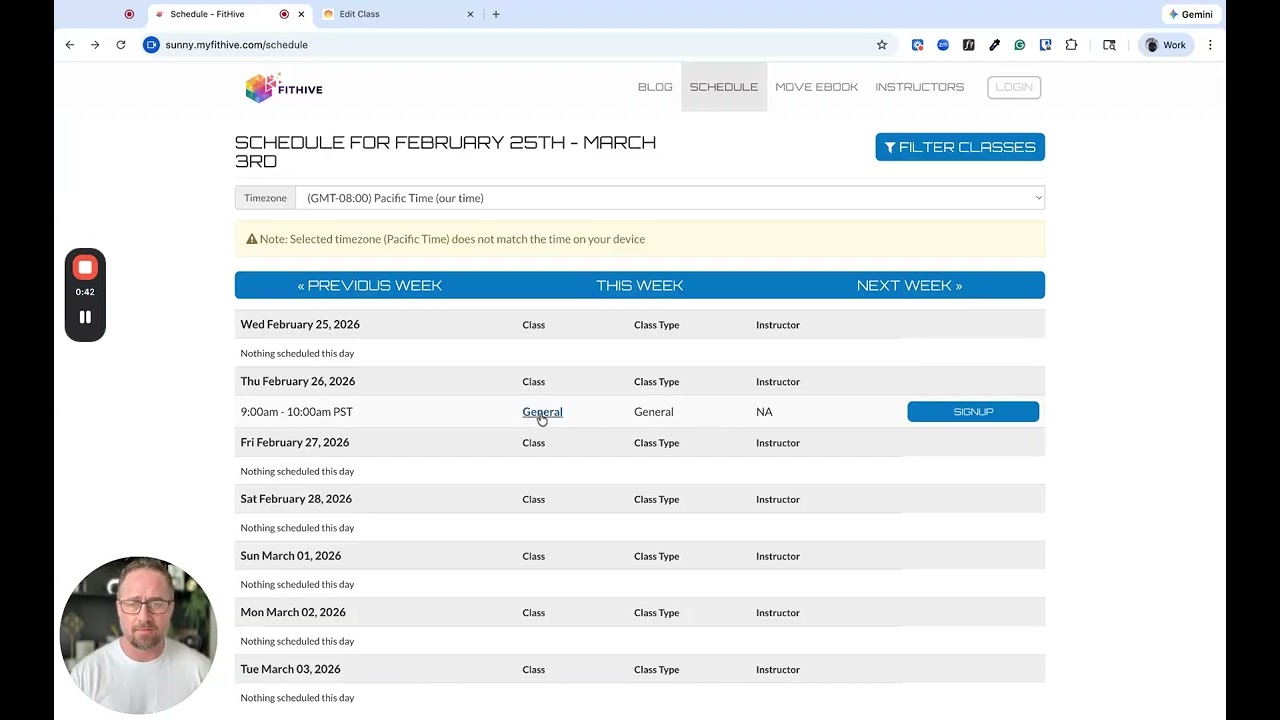Image resolution: width=1280 pixels, height=720 pixels.
Task: Select the eyedropper color picker extension
Action: tap(994, 45)
